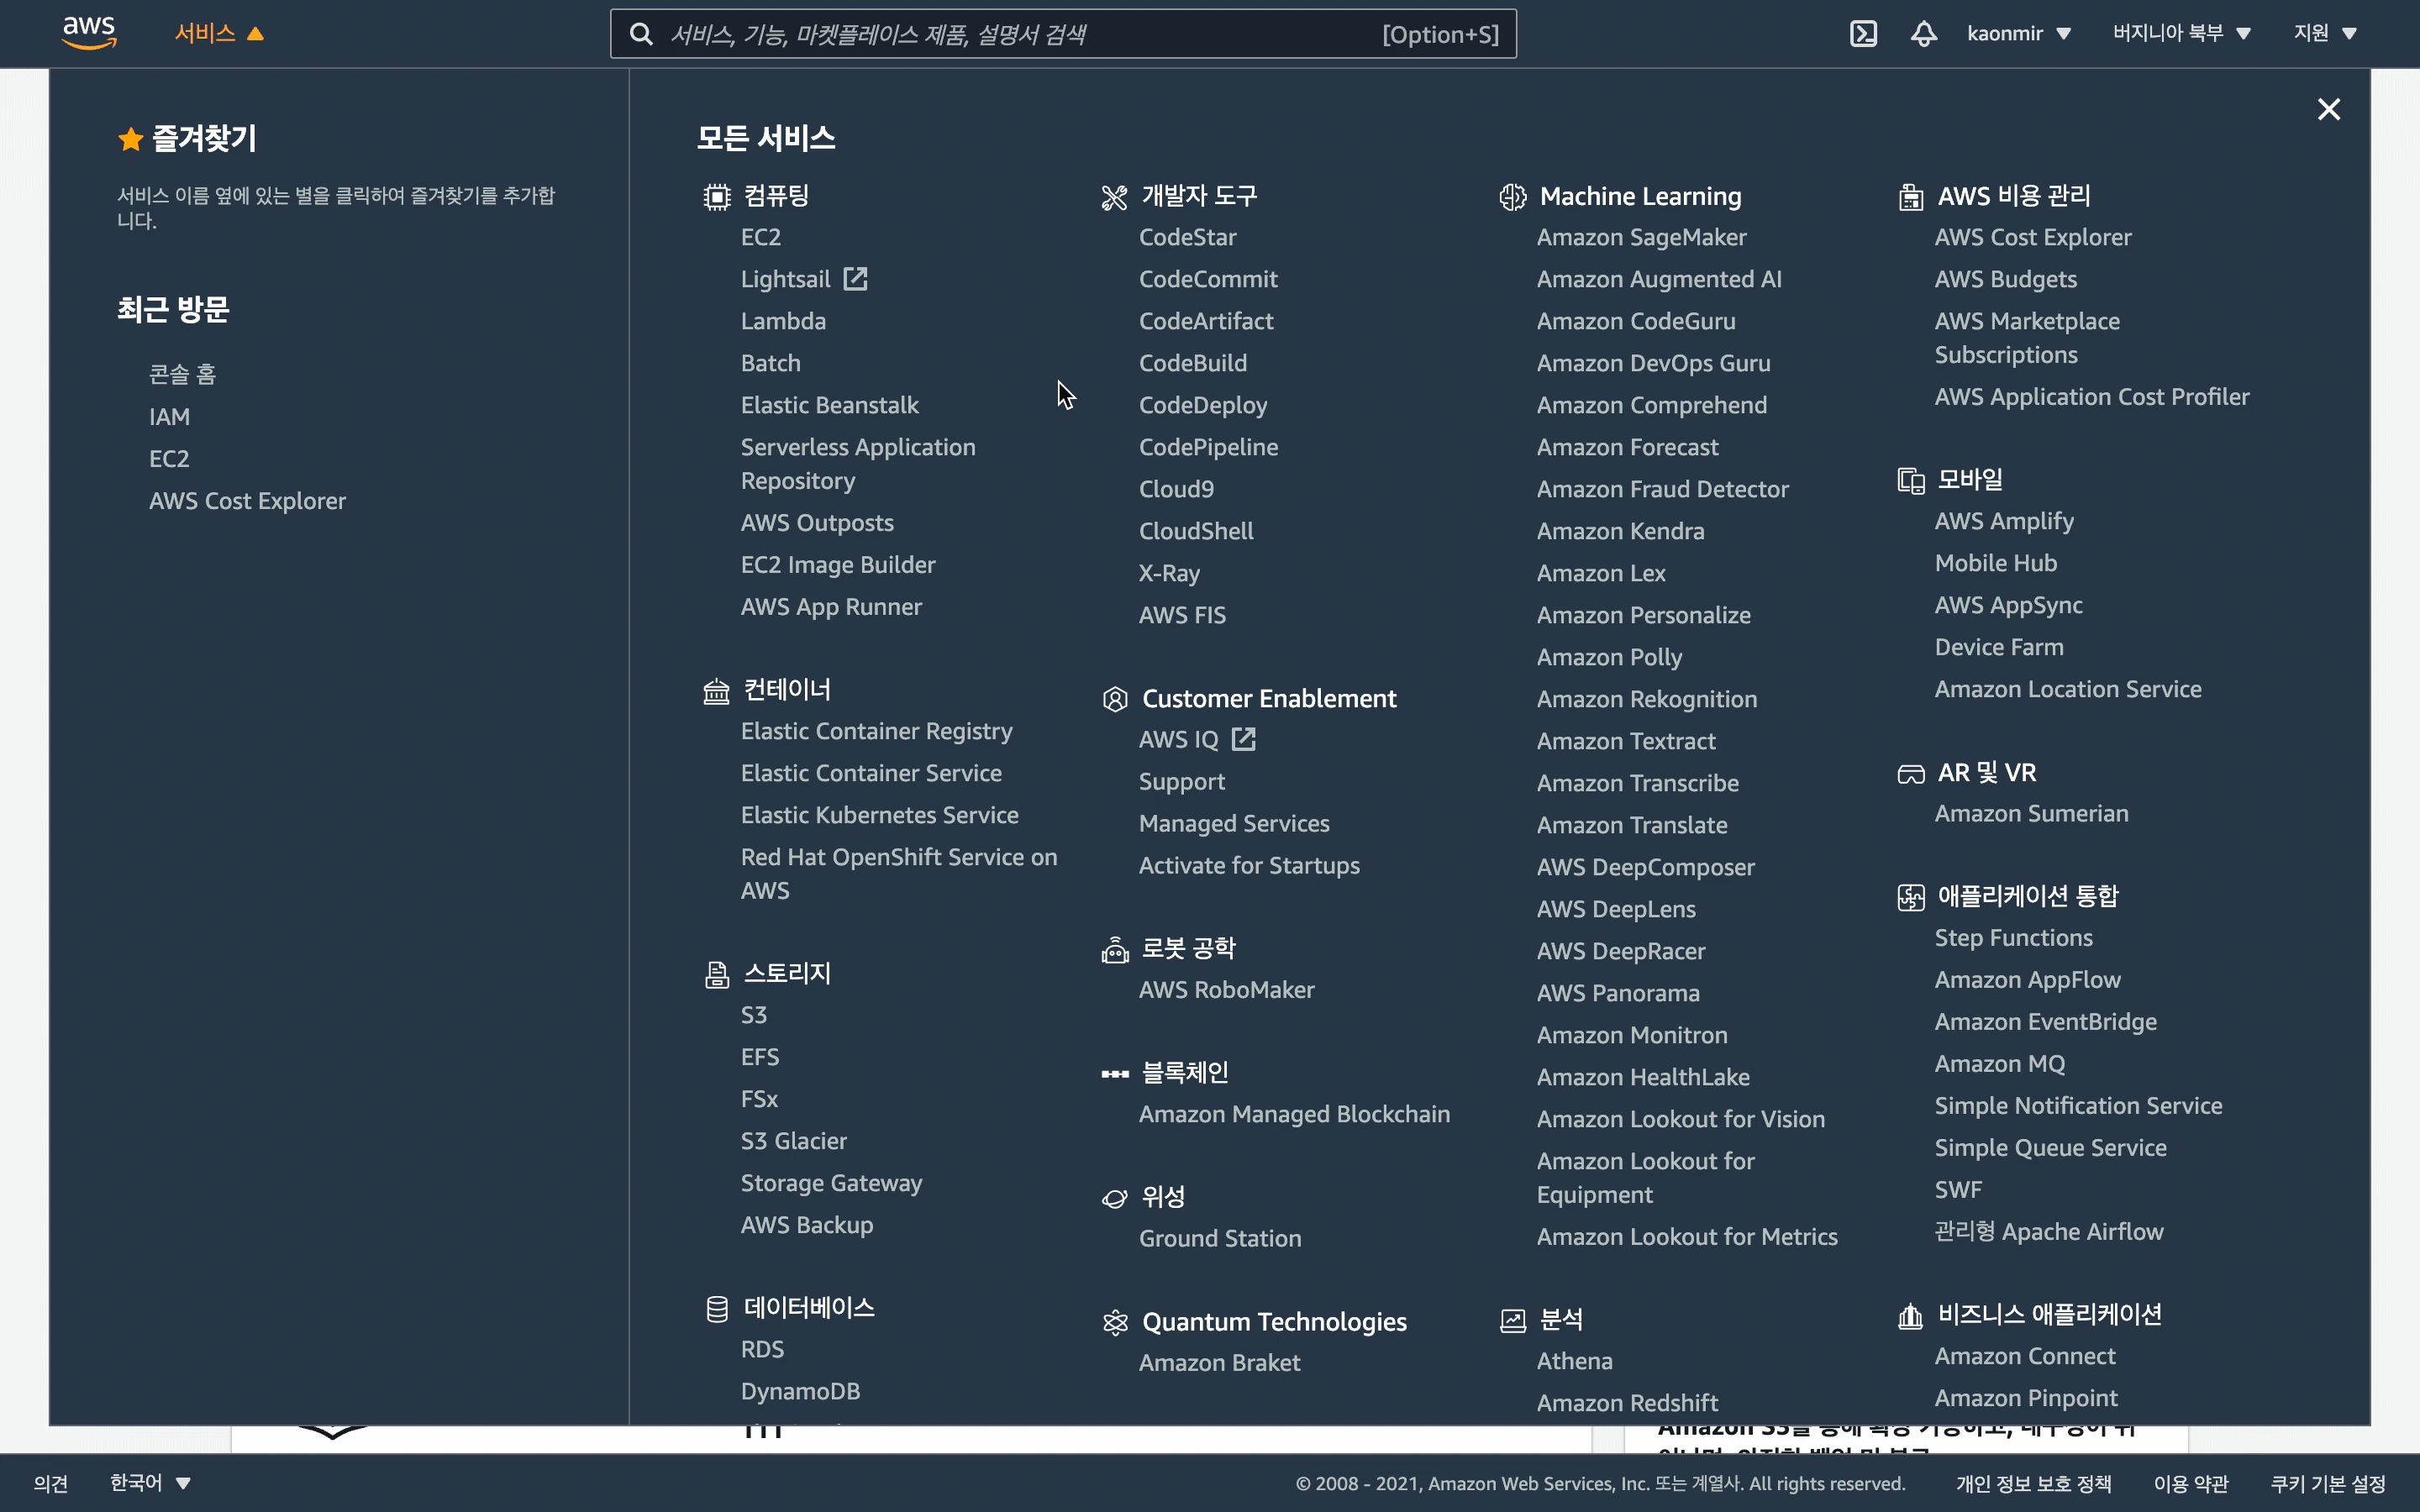Open 이용 약관 footer link
The image size is (2420, 1512).
[x=2191, y=1483]
